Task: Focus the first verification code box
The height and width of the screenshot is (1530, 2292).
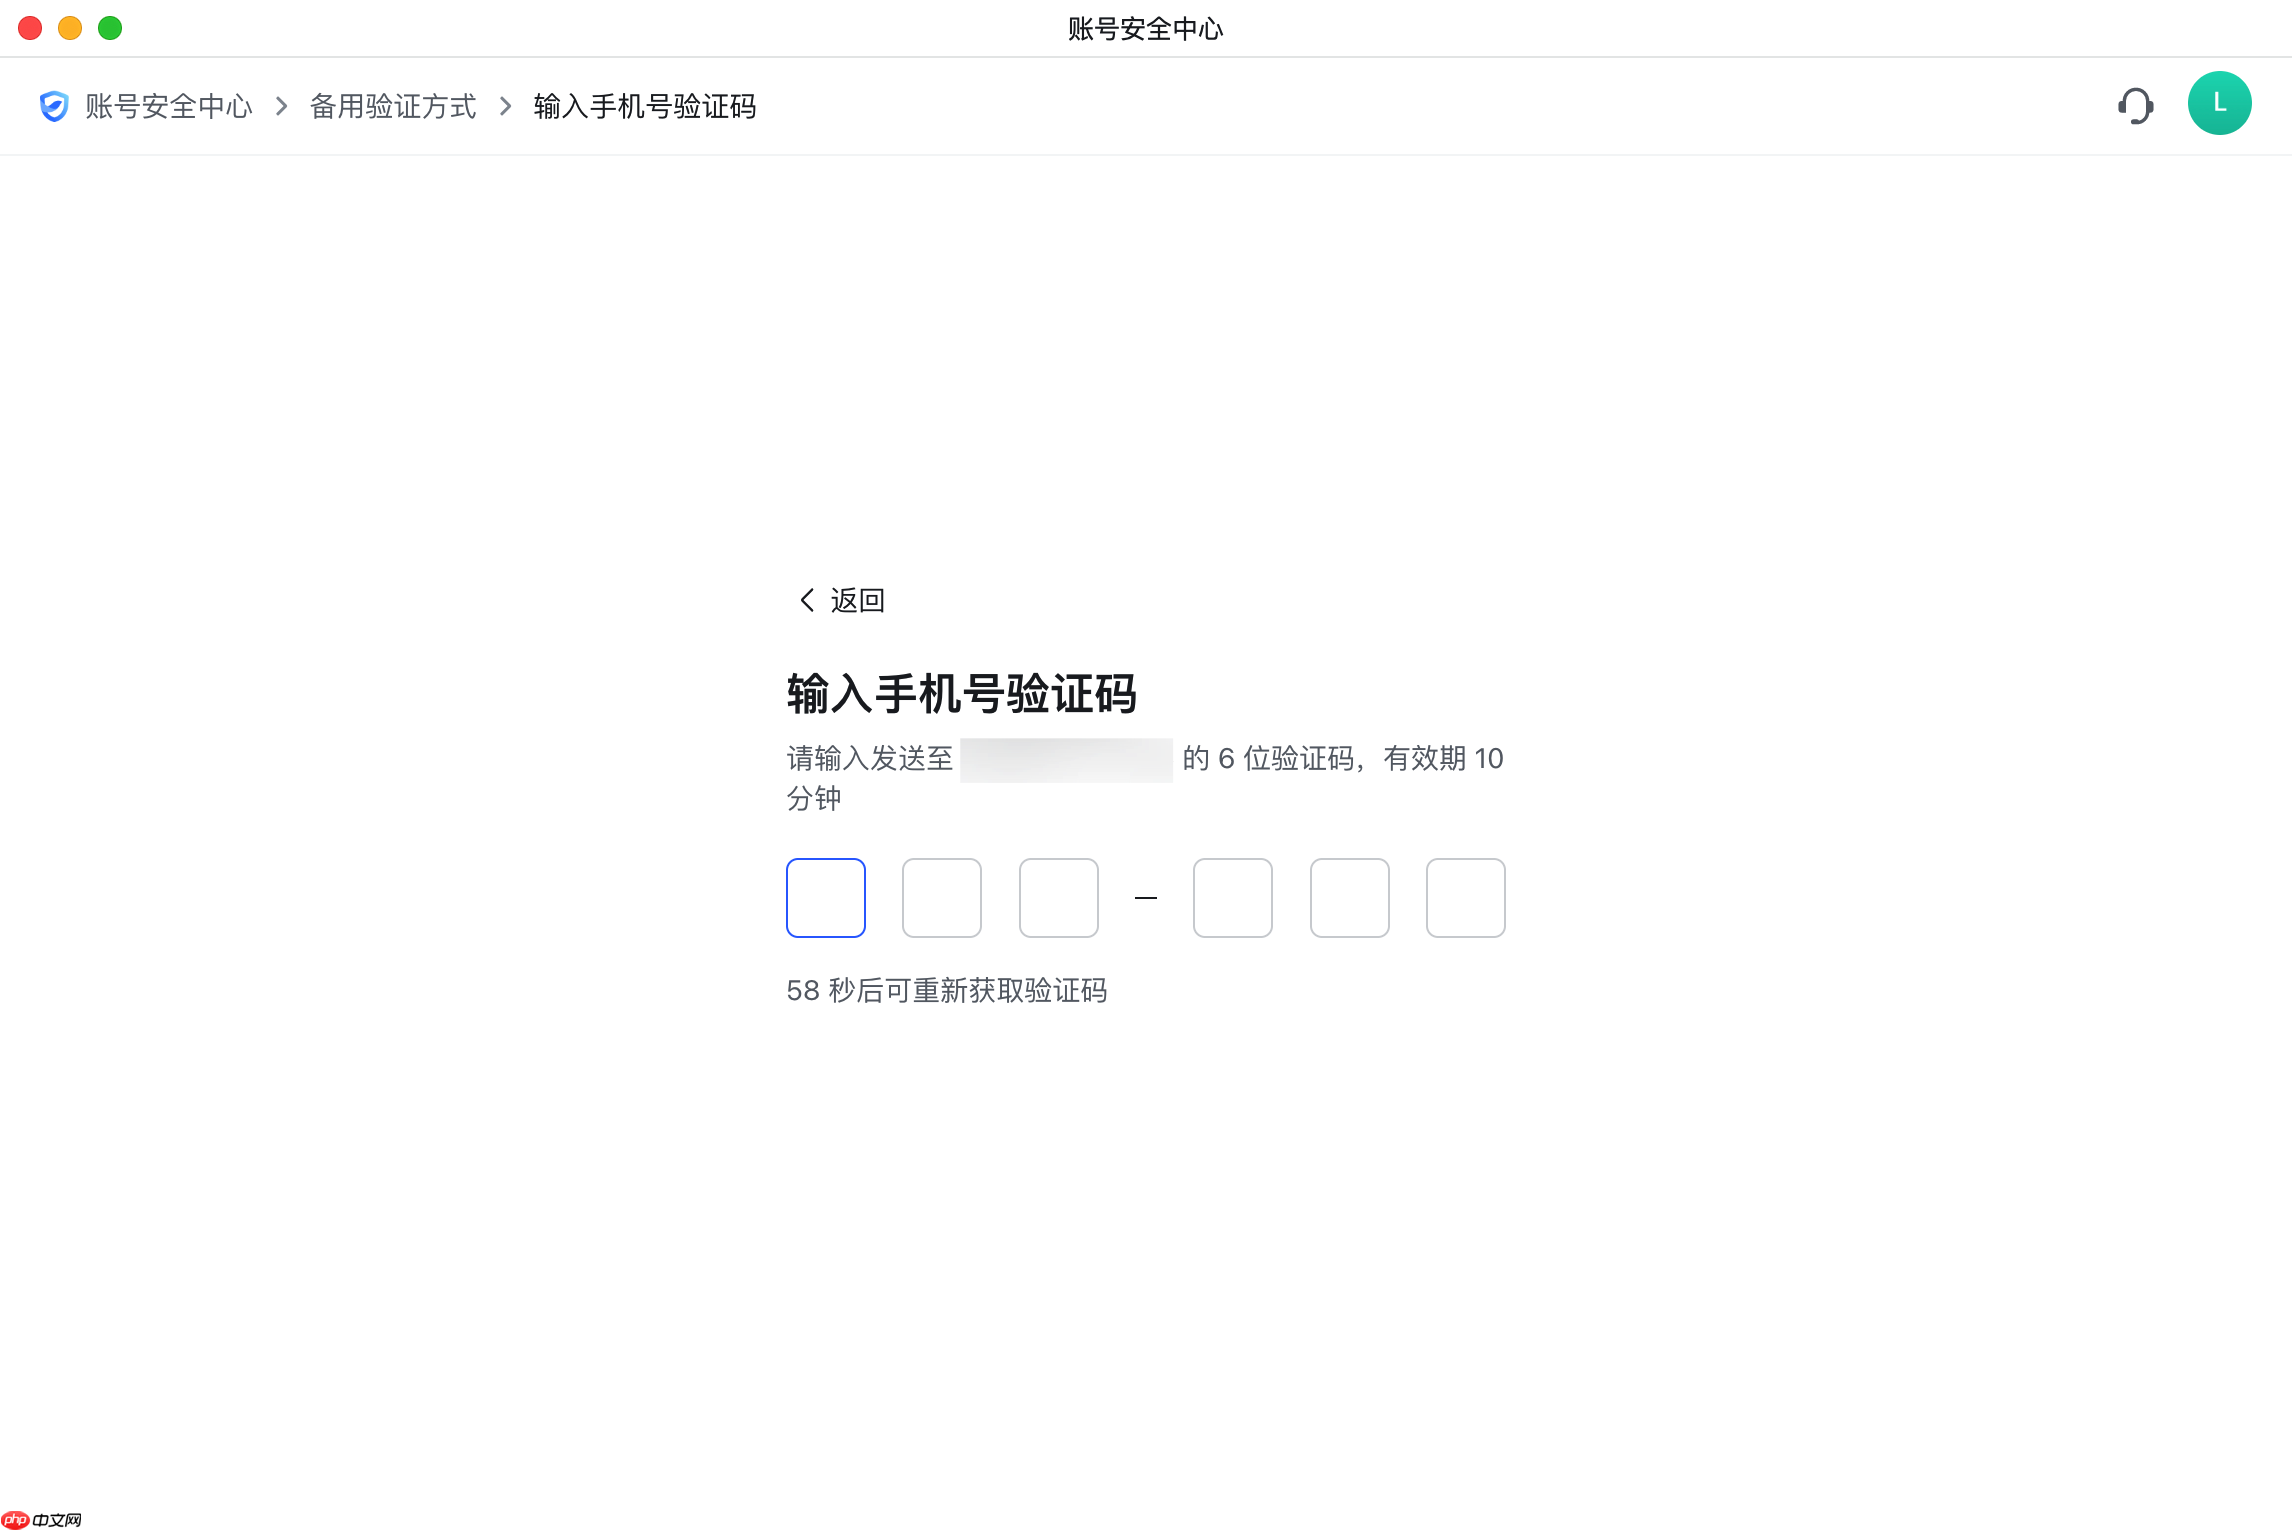Action: [826, 898]
